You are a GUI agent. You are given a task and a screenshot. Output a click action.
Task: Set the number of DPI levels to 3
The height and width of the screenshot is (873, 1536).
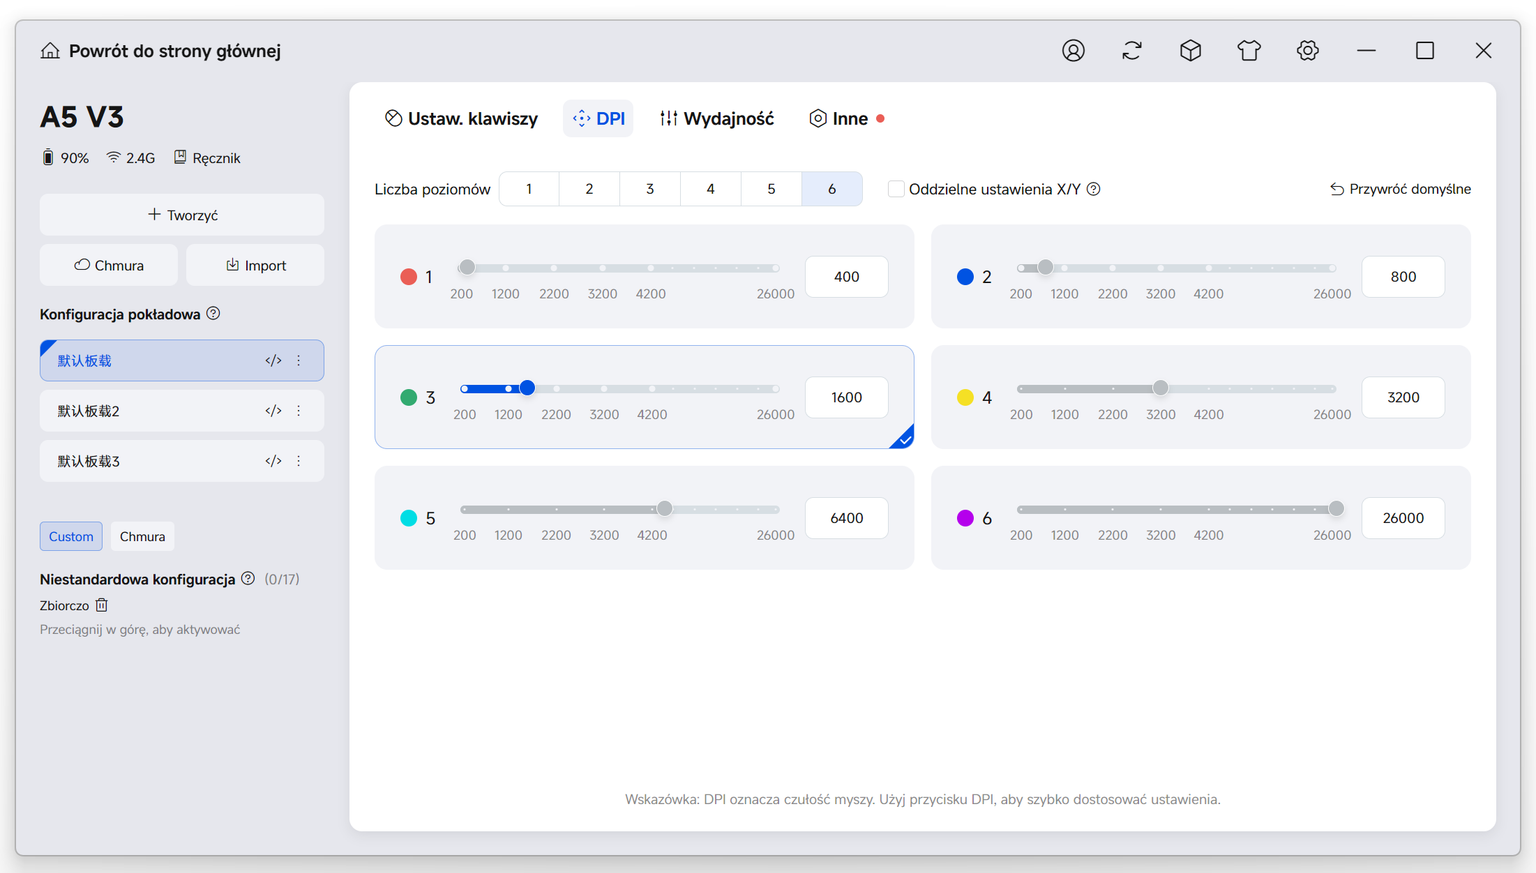tap(650, 189)
